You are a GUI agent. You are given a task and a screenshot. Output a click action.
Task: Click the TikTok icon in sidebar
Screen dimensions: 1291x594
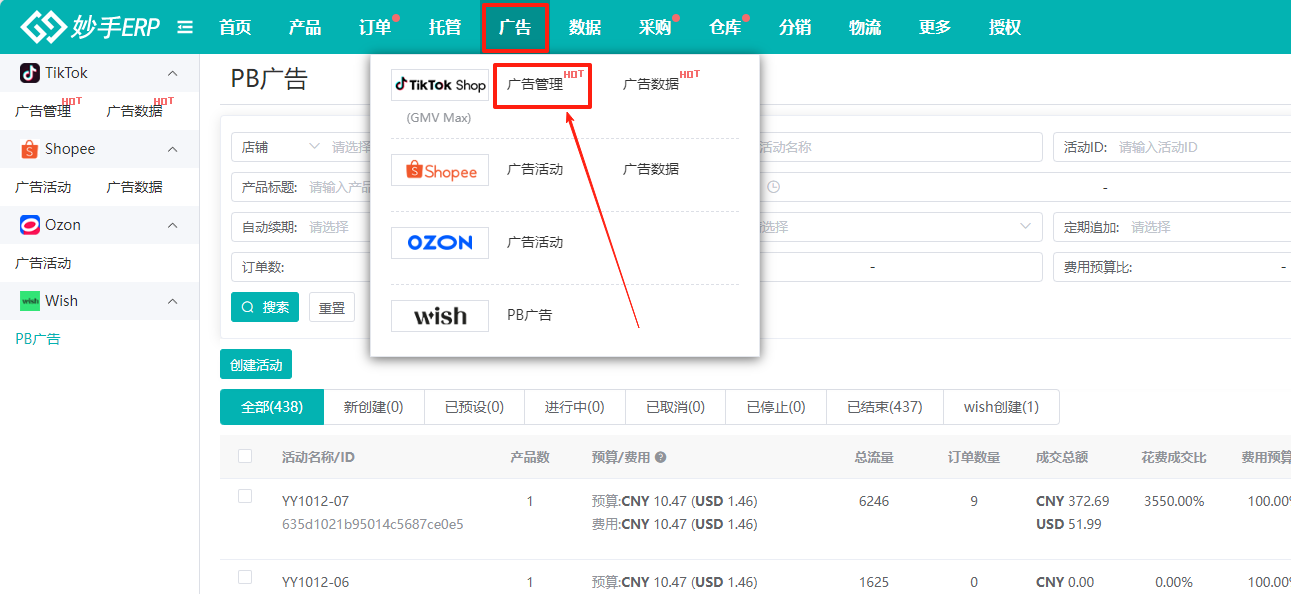coord(30,73)
